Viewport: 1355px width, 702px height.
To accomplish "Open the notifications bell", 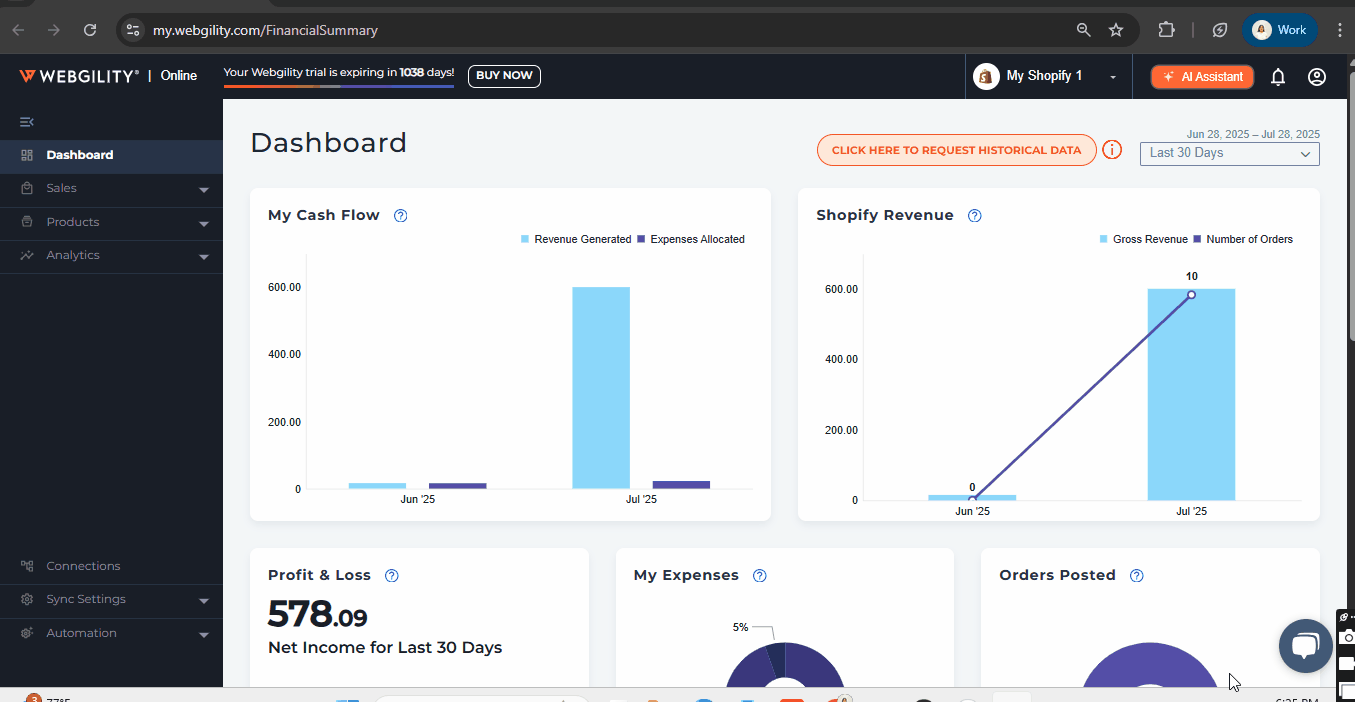I will (1277, 77).
